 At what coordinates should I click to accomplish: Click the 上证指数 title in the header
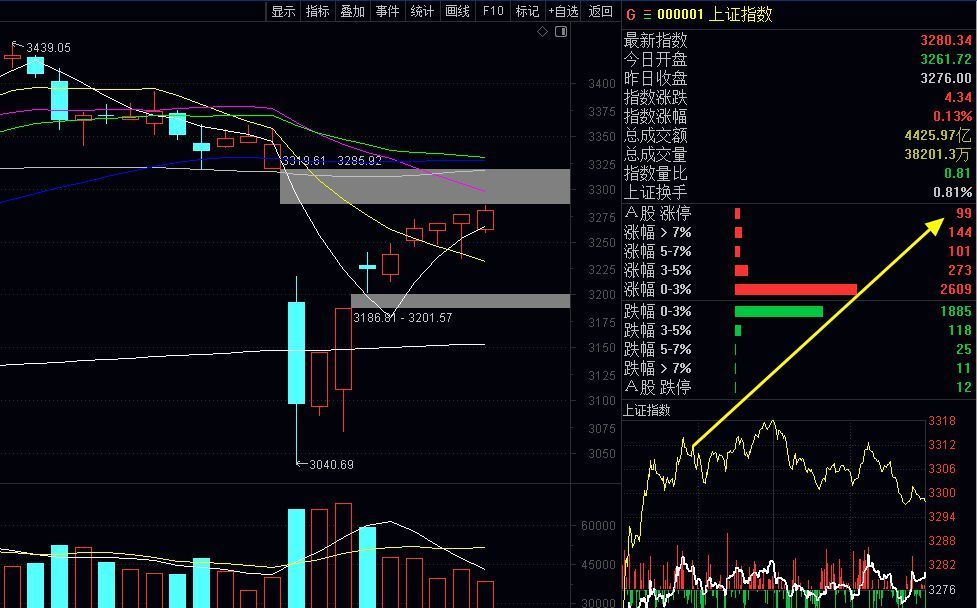pyautogui.click(x=742, y=14)
